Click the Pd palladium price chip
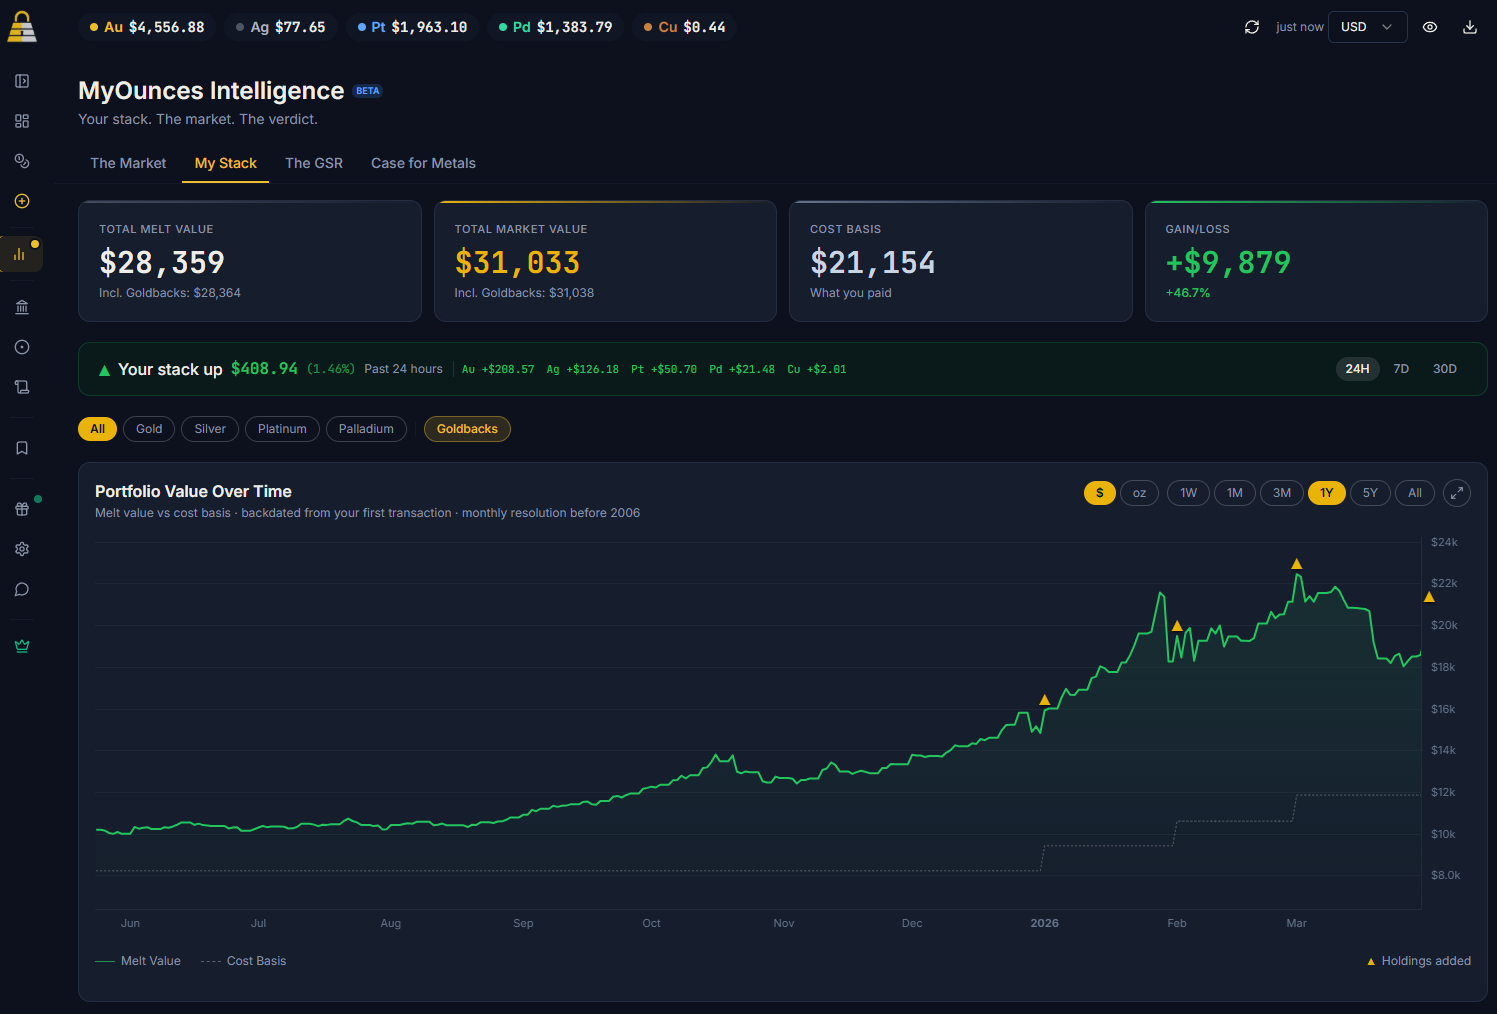 pos(556,27)
